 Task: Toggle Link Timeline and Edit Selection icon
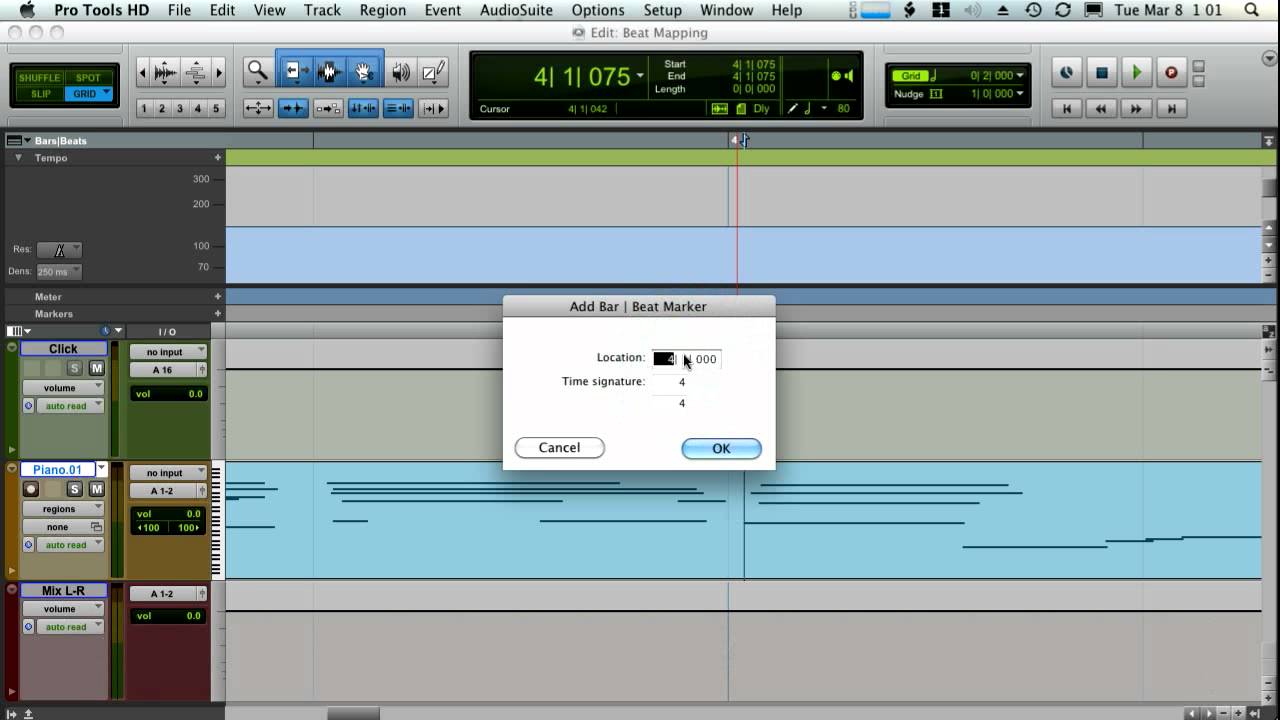tap(363, 108)
